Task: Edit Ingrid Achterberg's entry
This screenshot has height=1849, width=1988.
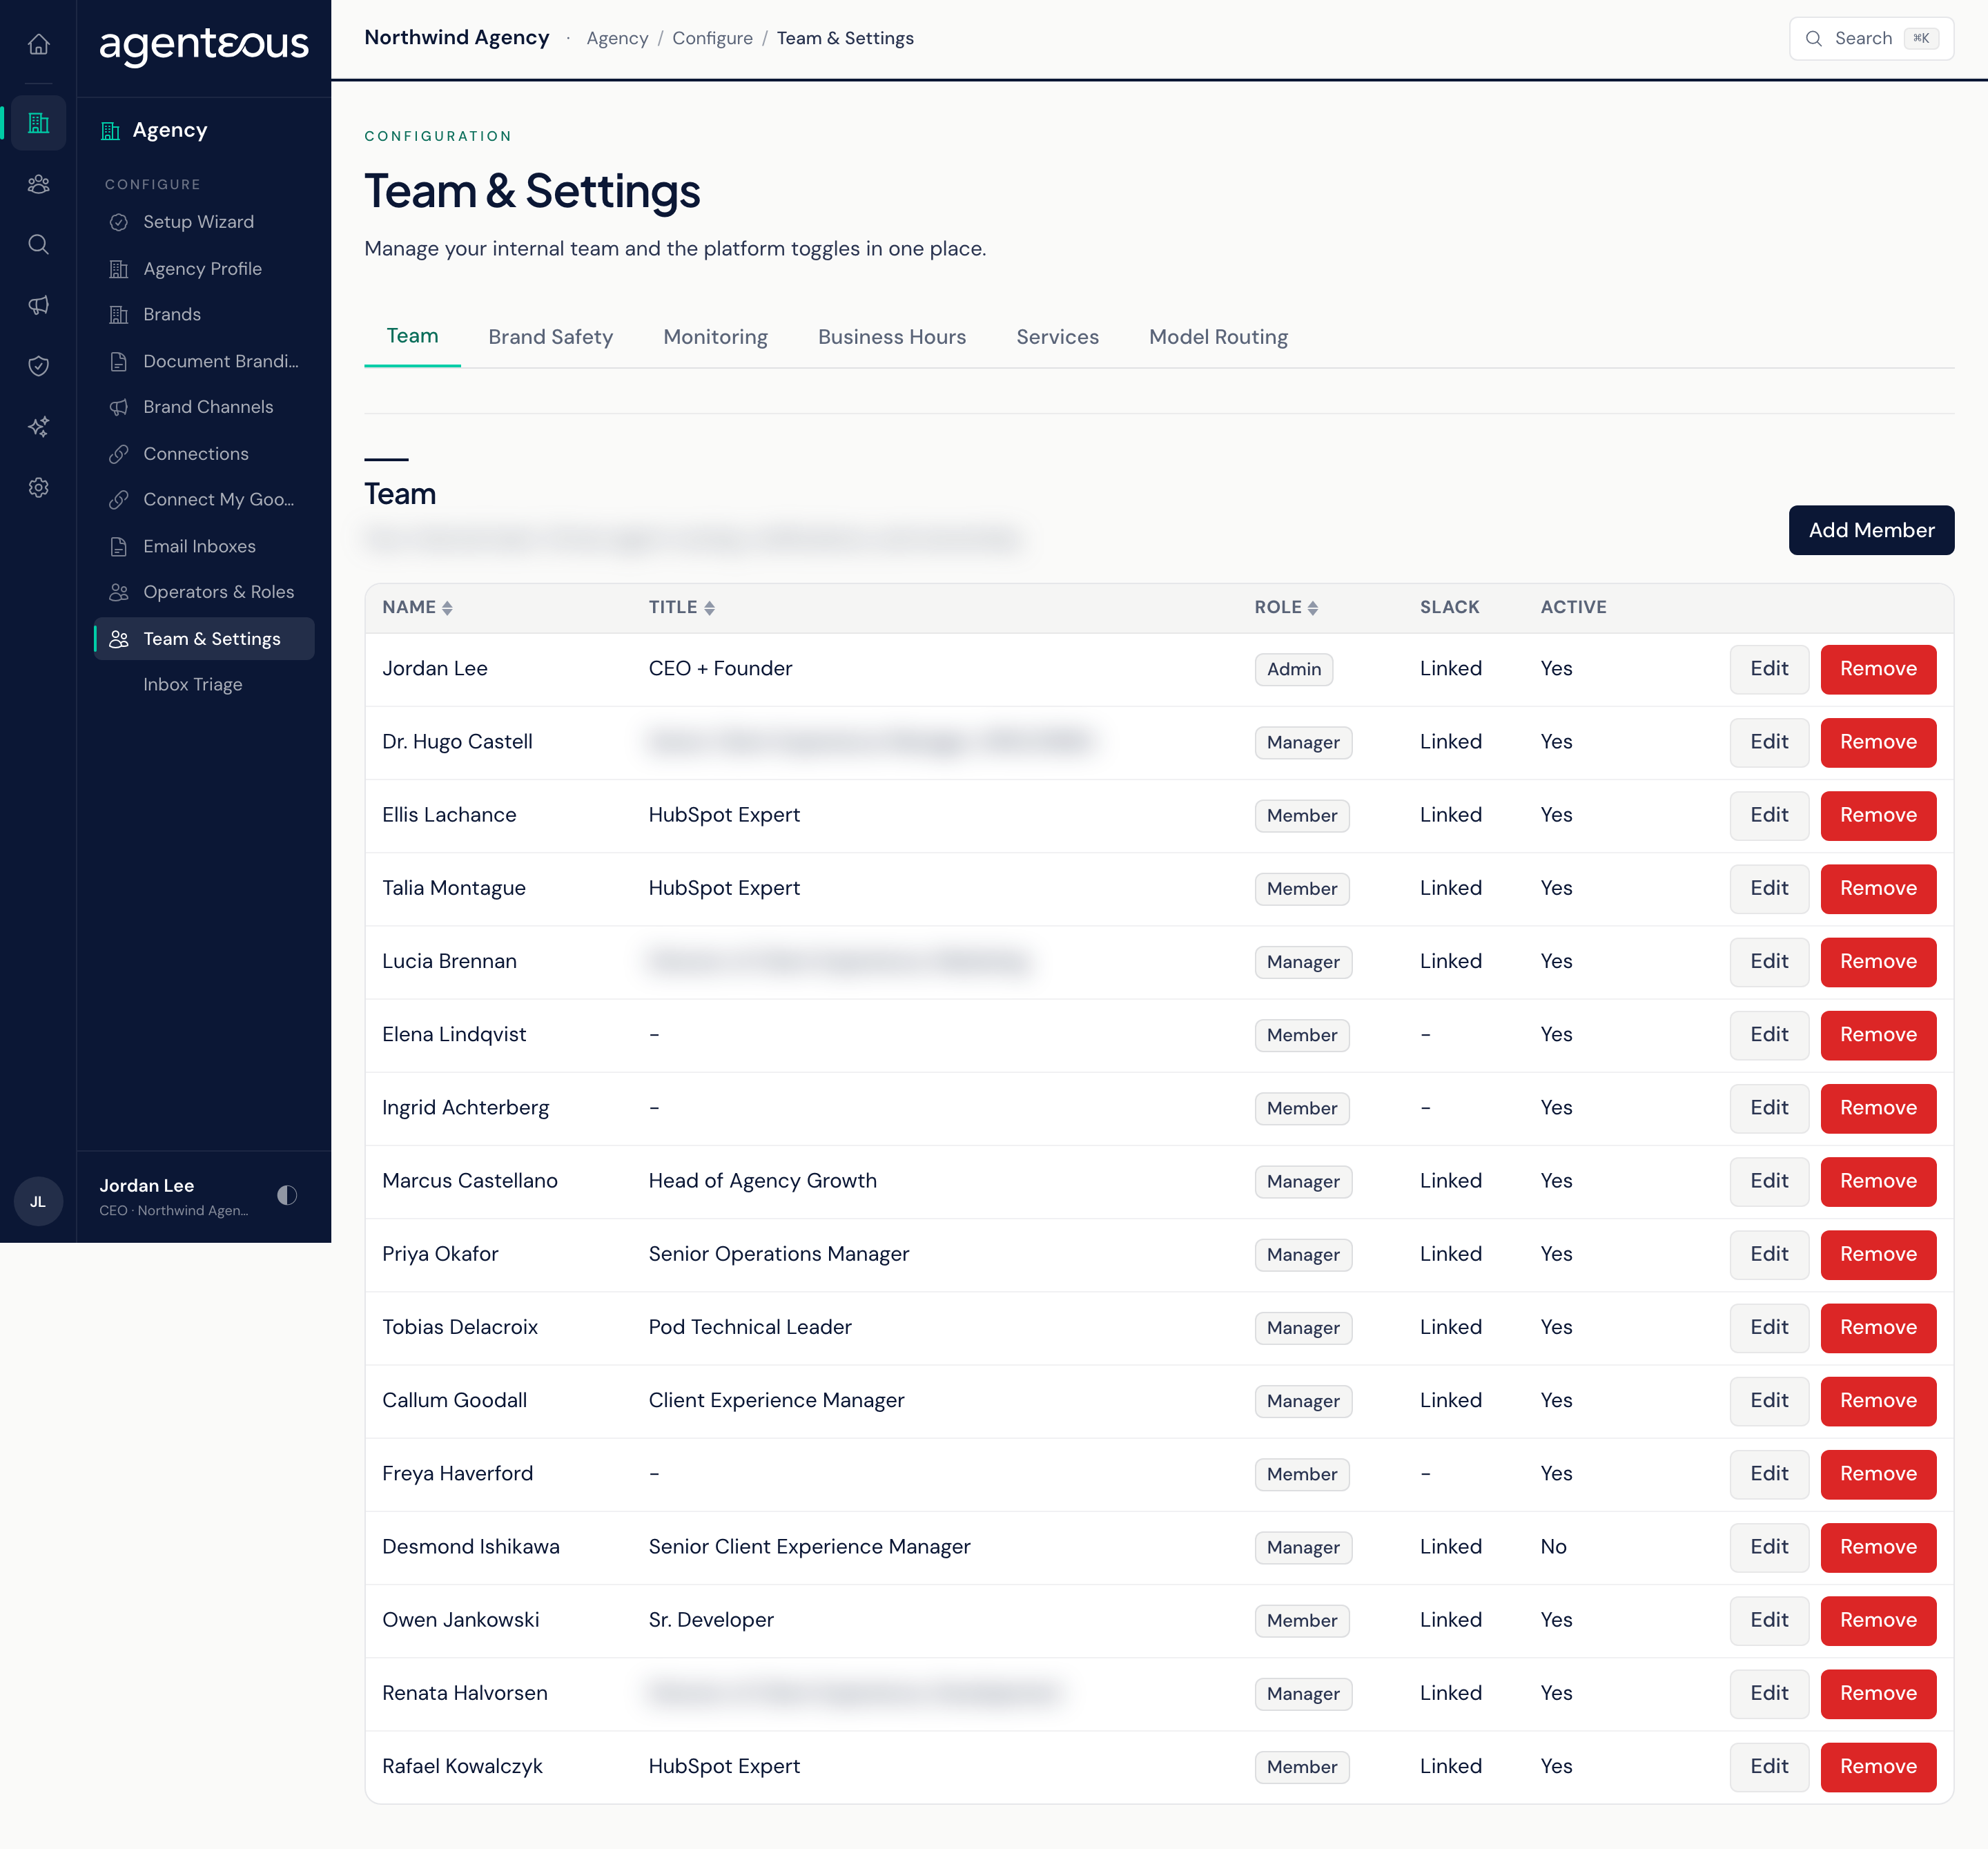Action: 1769,1108
